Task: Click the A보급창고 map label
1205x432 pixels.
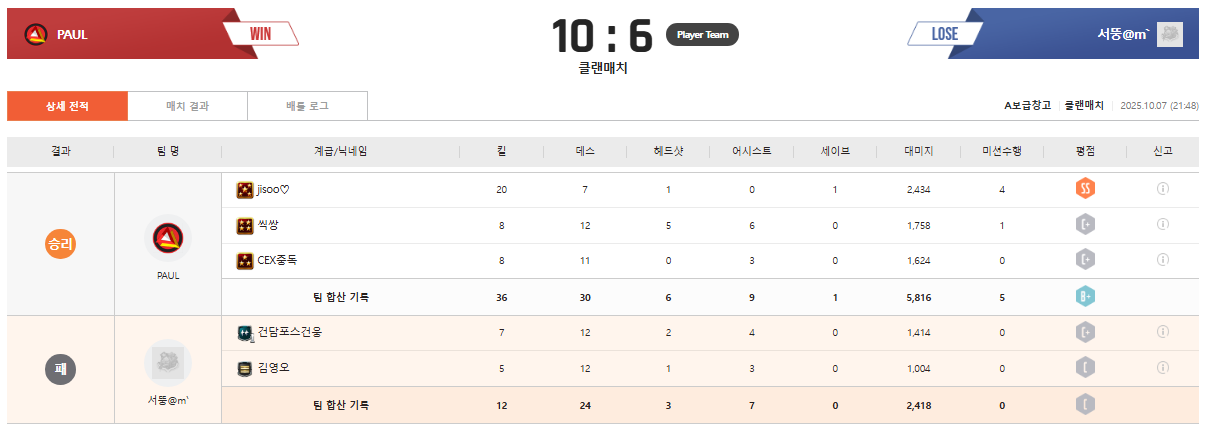Action: (x=1027, y=105)
